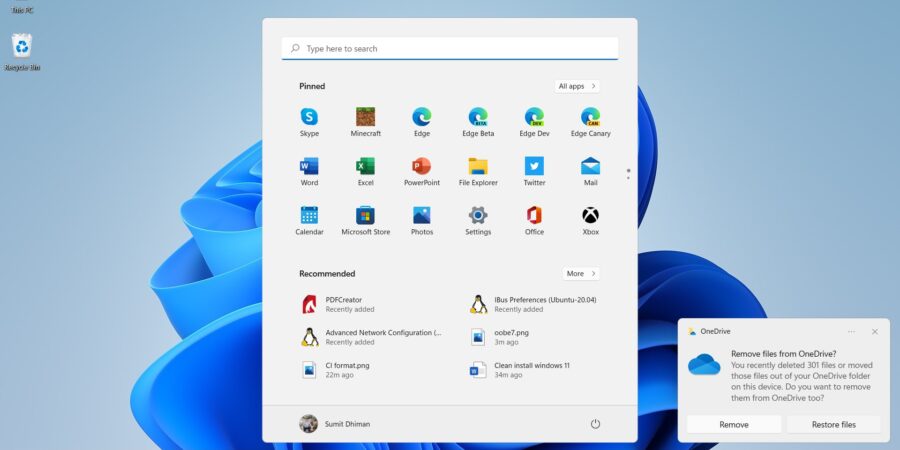This screenshot has width=900, height=450.
Task: Launch Microsoft Store
Action: click(x=365, y=221)
